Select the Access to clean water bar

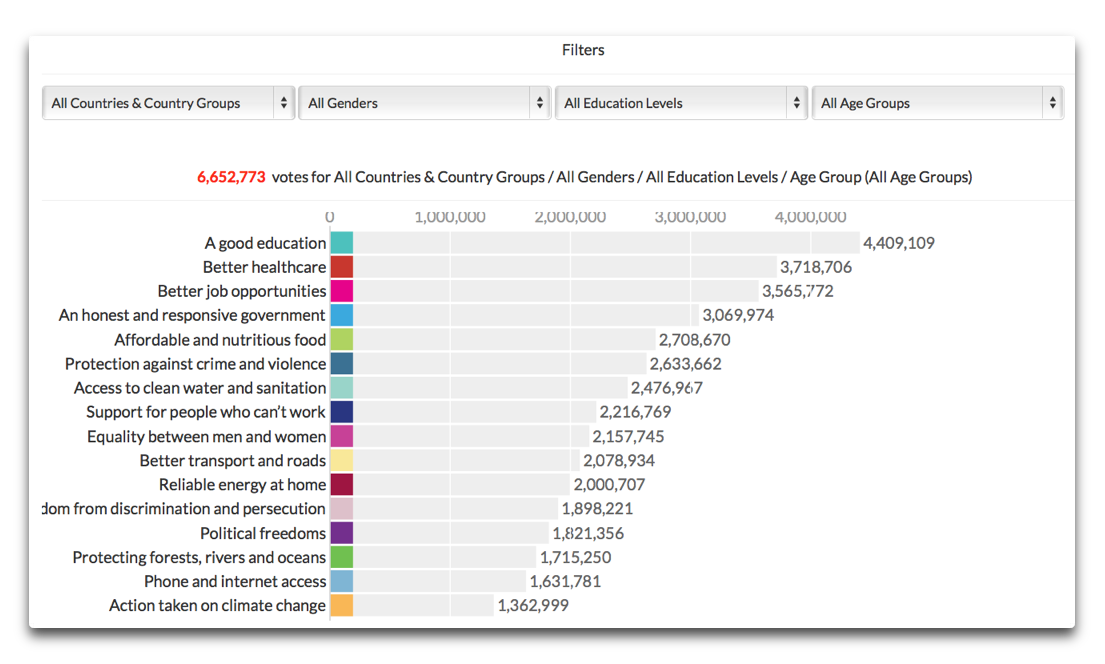[490, 388]
